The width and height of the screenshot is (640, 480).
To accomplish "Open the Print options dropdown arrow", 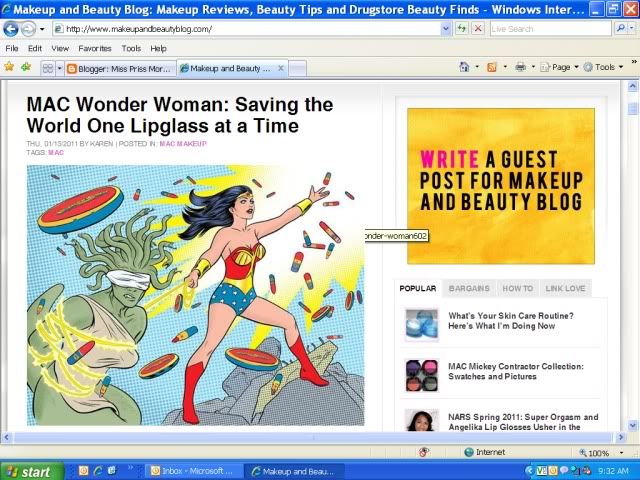I will [533, 67].
